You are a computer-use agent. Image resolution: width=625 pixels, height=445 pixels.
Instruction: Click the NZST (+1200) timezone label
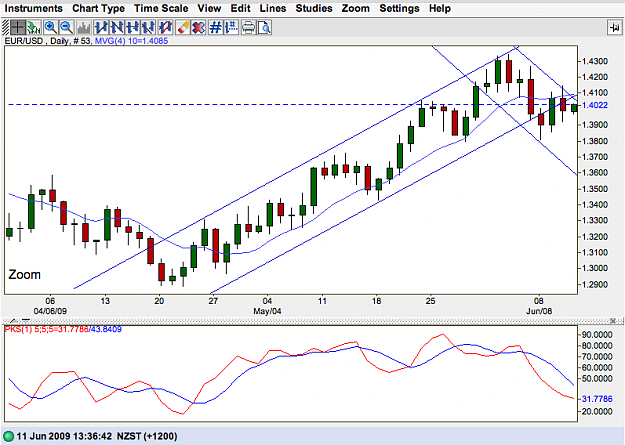147,436
